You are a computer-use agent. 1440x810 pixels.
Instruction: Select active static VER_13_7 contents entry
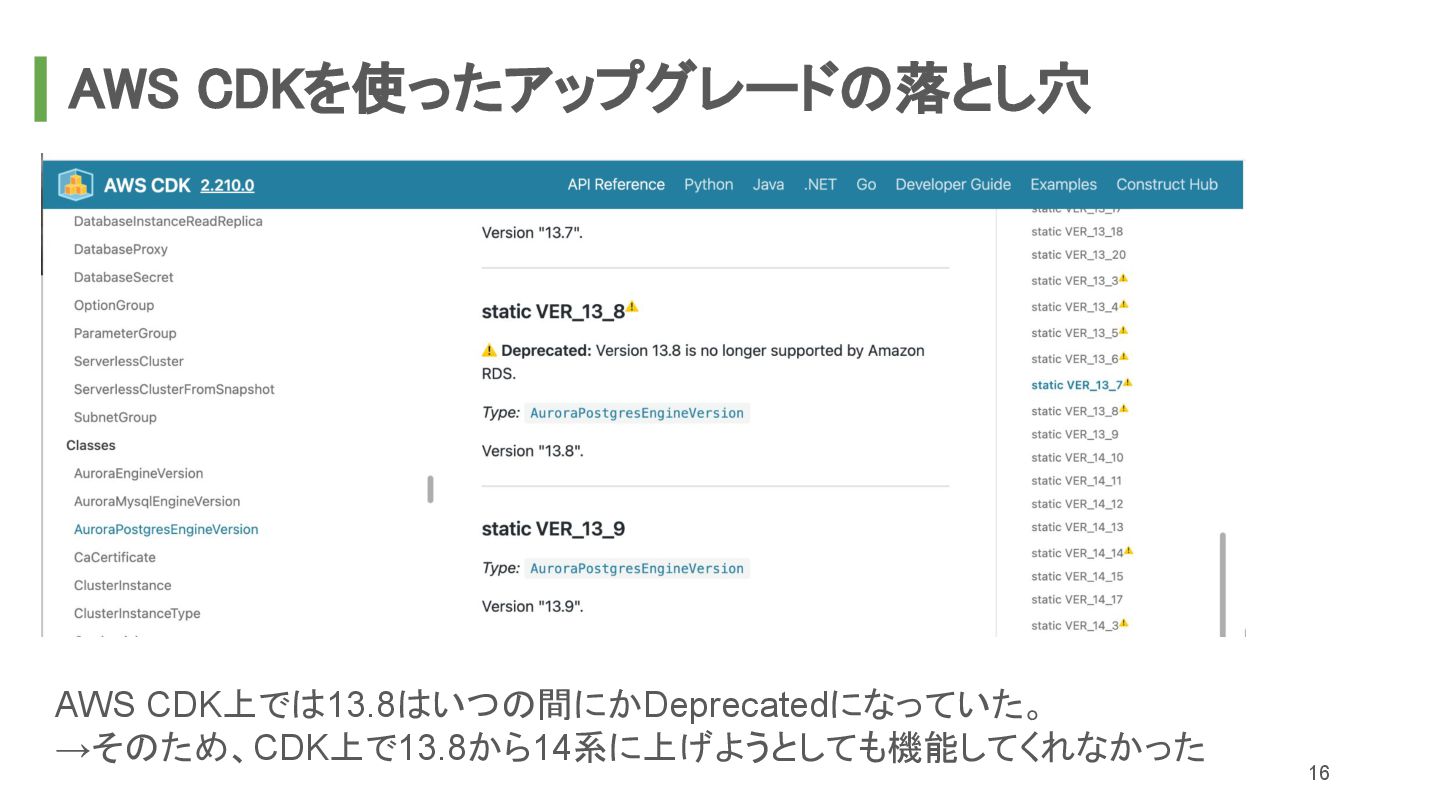[1077, 385]
